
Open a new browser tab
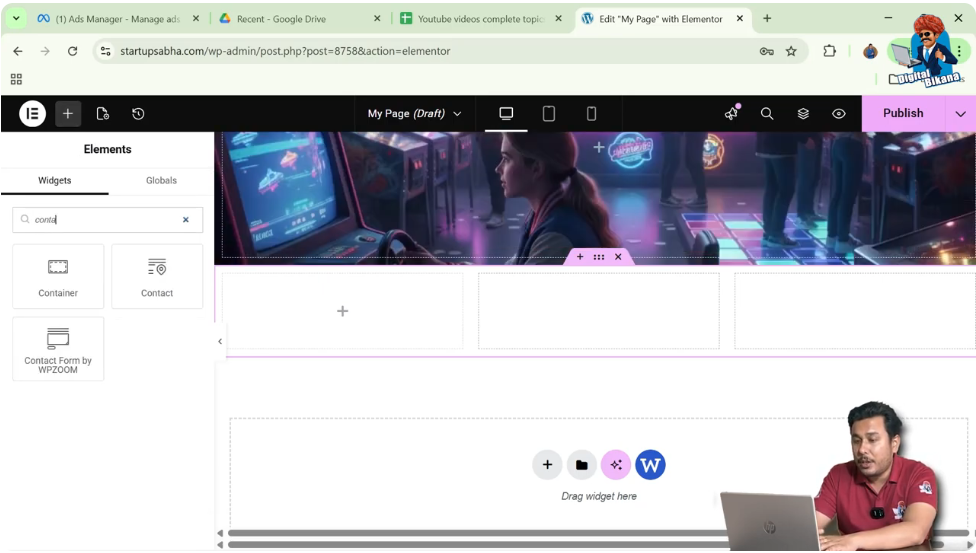(767, 19)
